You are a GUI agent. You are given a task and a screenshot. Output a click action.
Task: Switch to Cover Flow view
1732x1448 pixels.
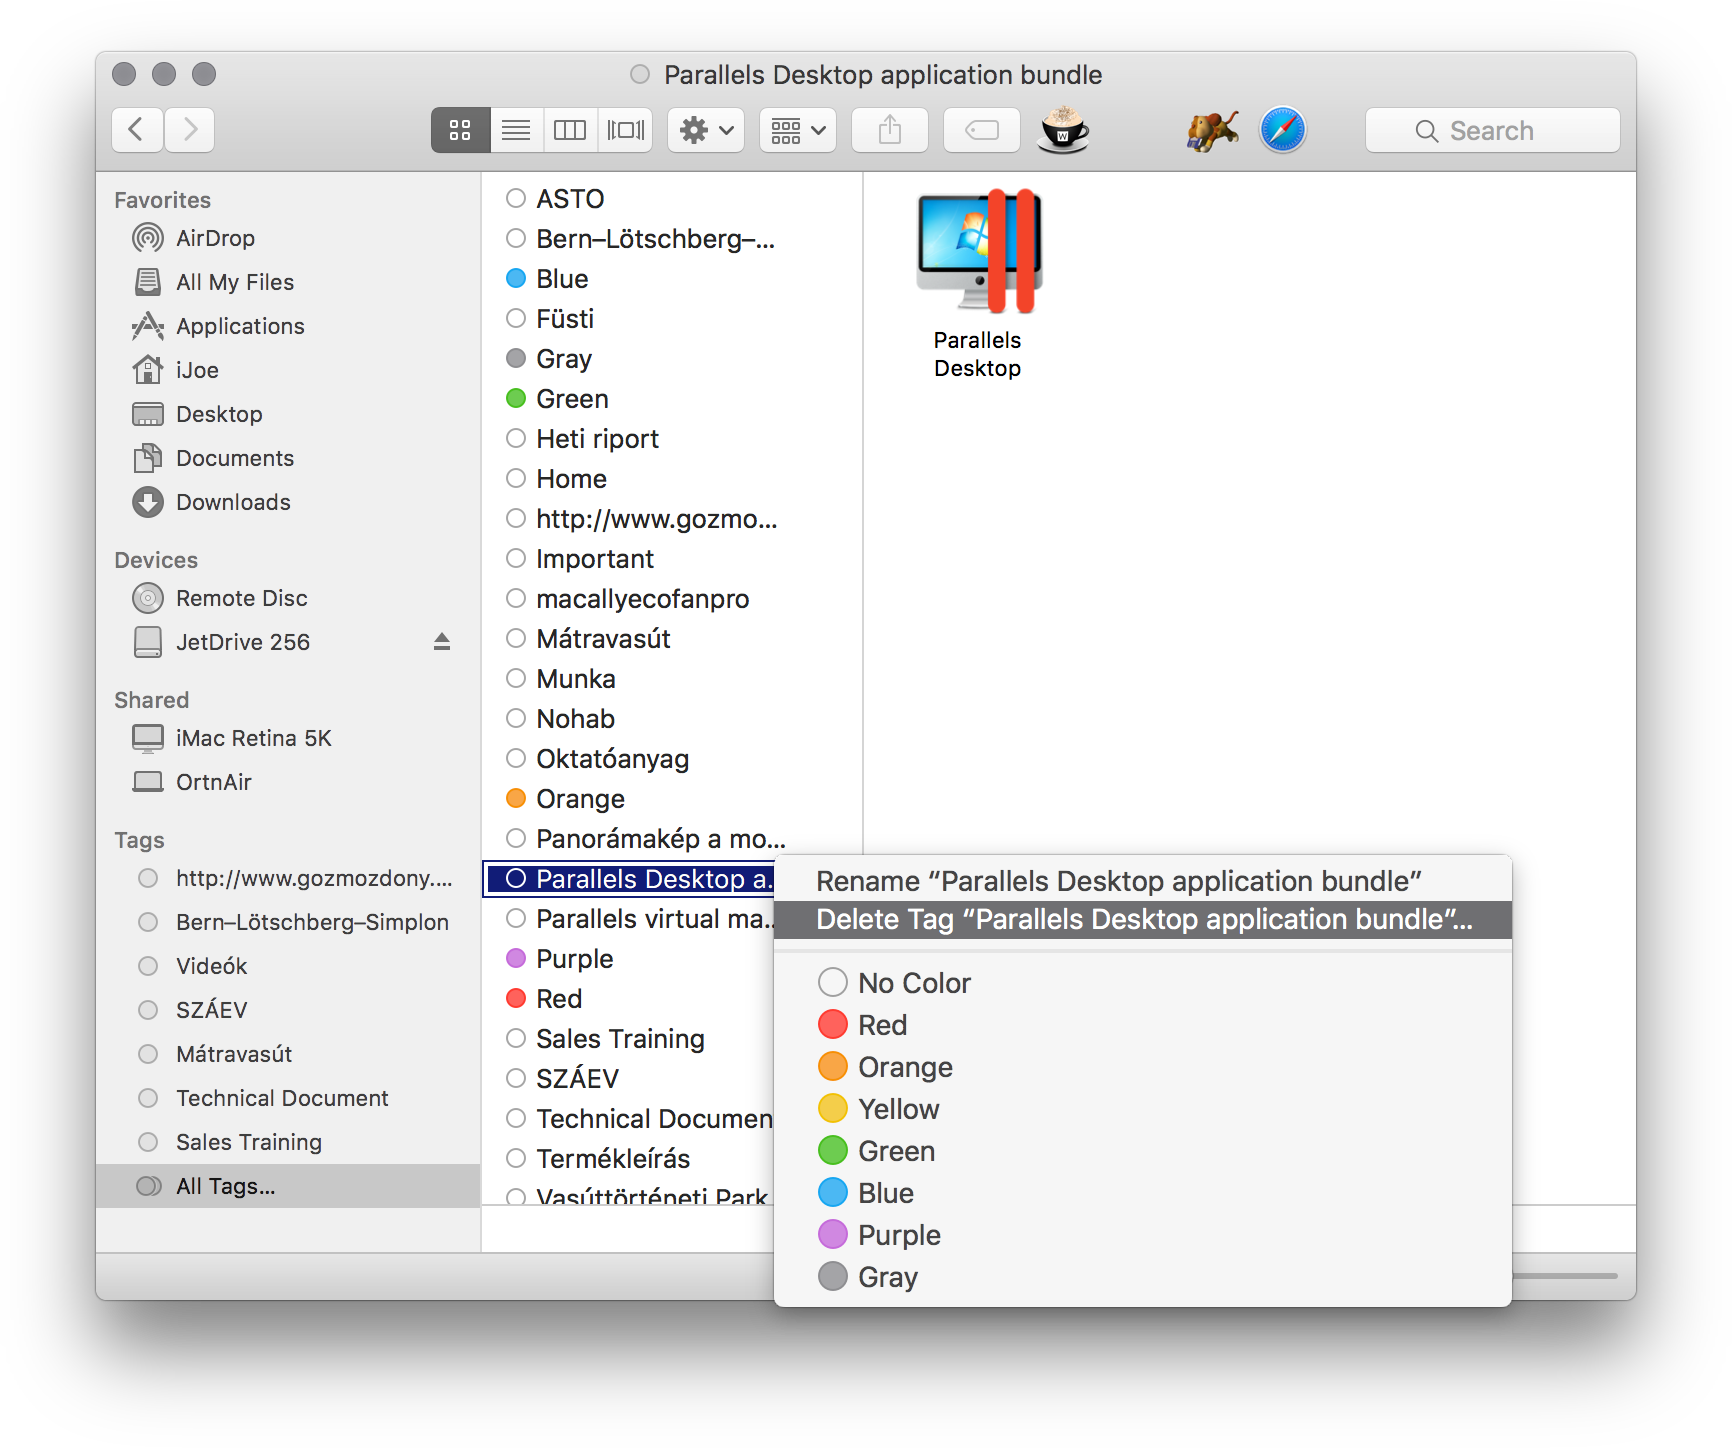[625, 130]
